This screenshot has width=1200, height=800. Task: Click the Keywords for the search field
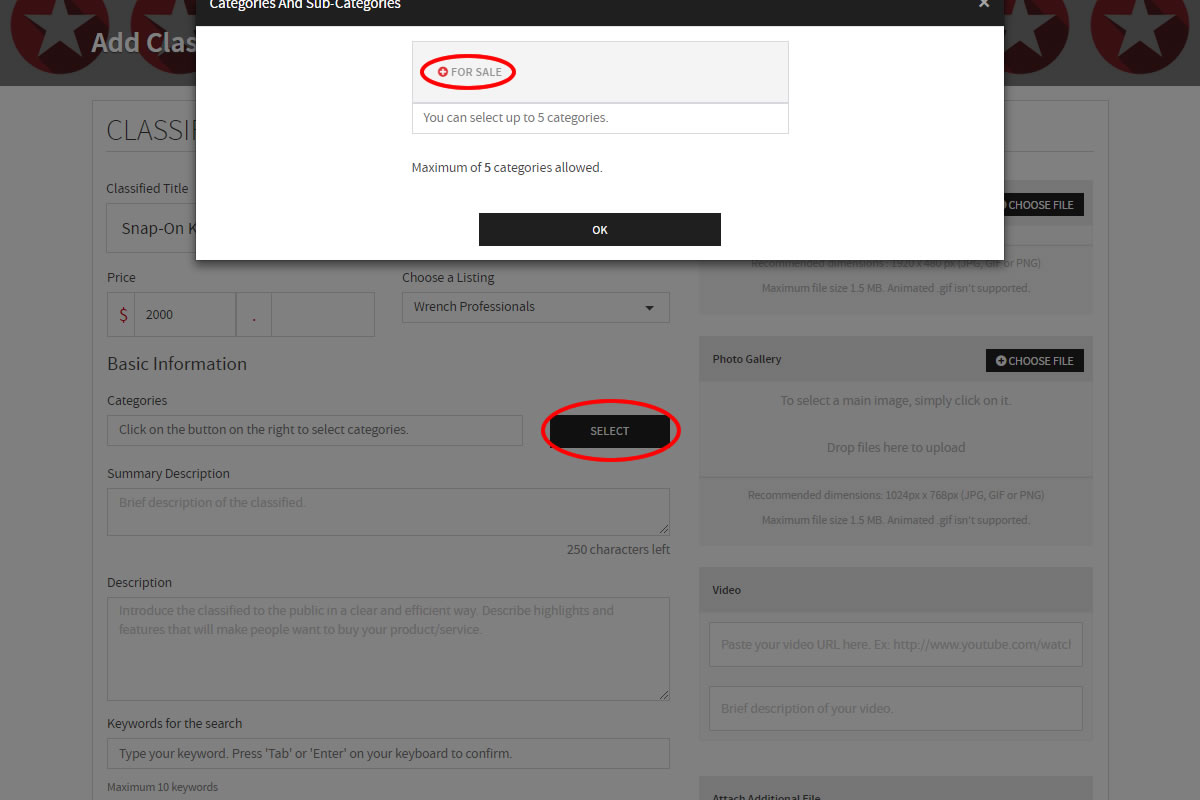click(388, 753)
